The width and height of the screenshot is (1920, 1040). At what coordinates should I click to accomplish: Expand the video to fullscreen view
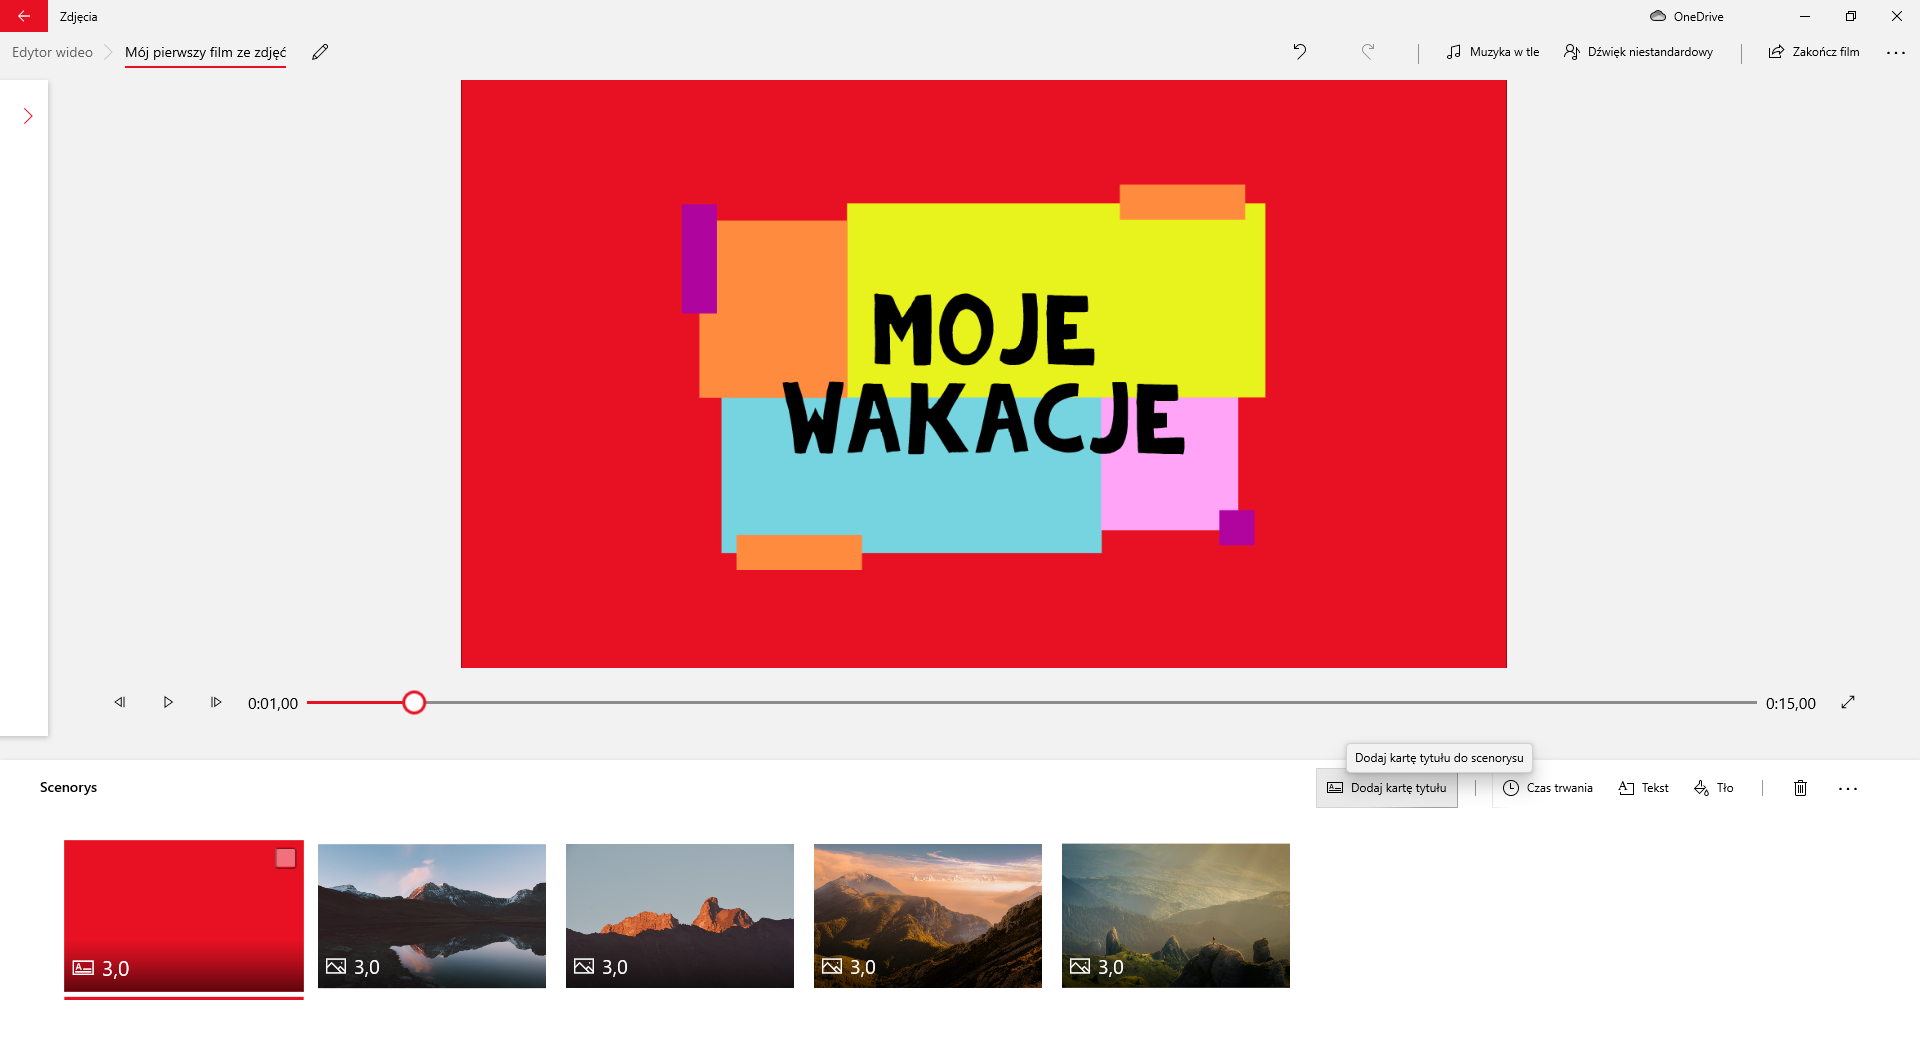tap(1849, 702)
